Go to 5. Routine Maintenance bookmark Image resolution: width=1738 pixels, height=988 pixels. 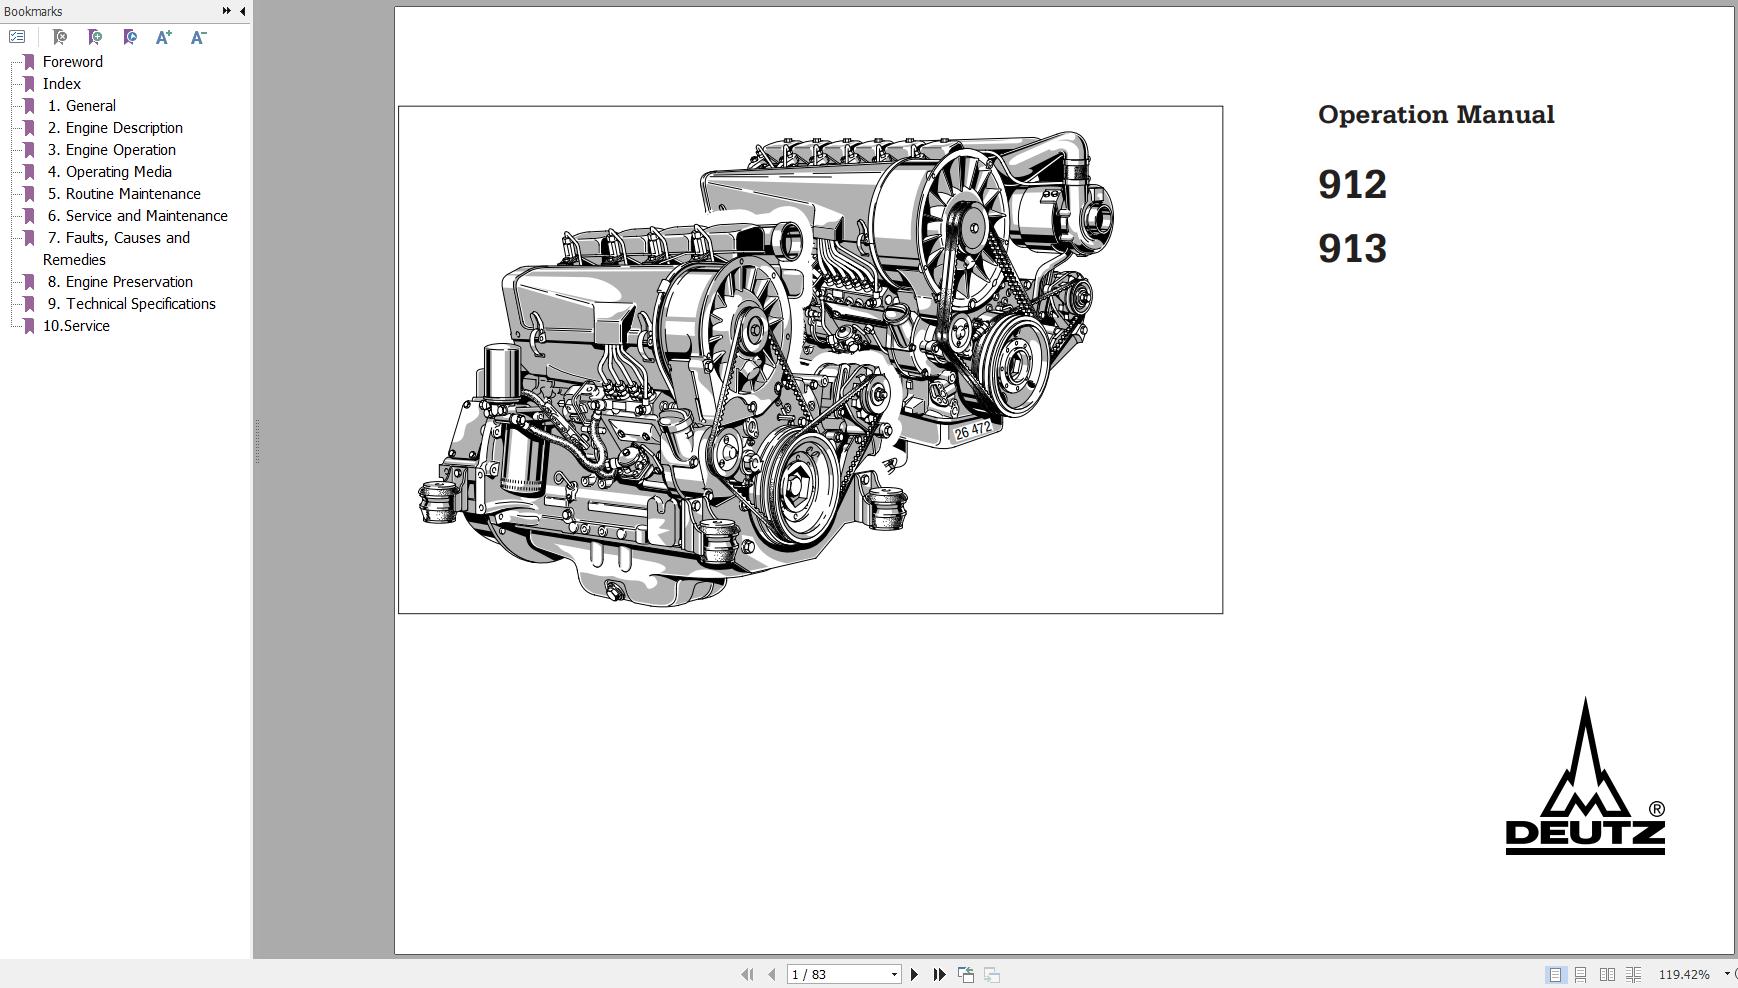(132, 194)
